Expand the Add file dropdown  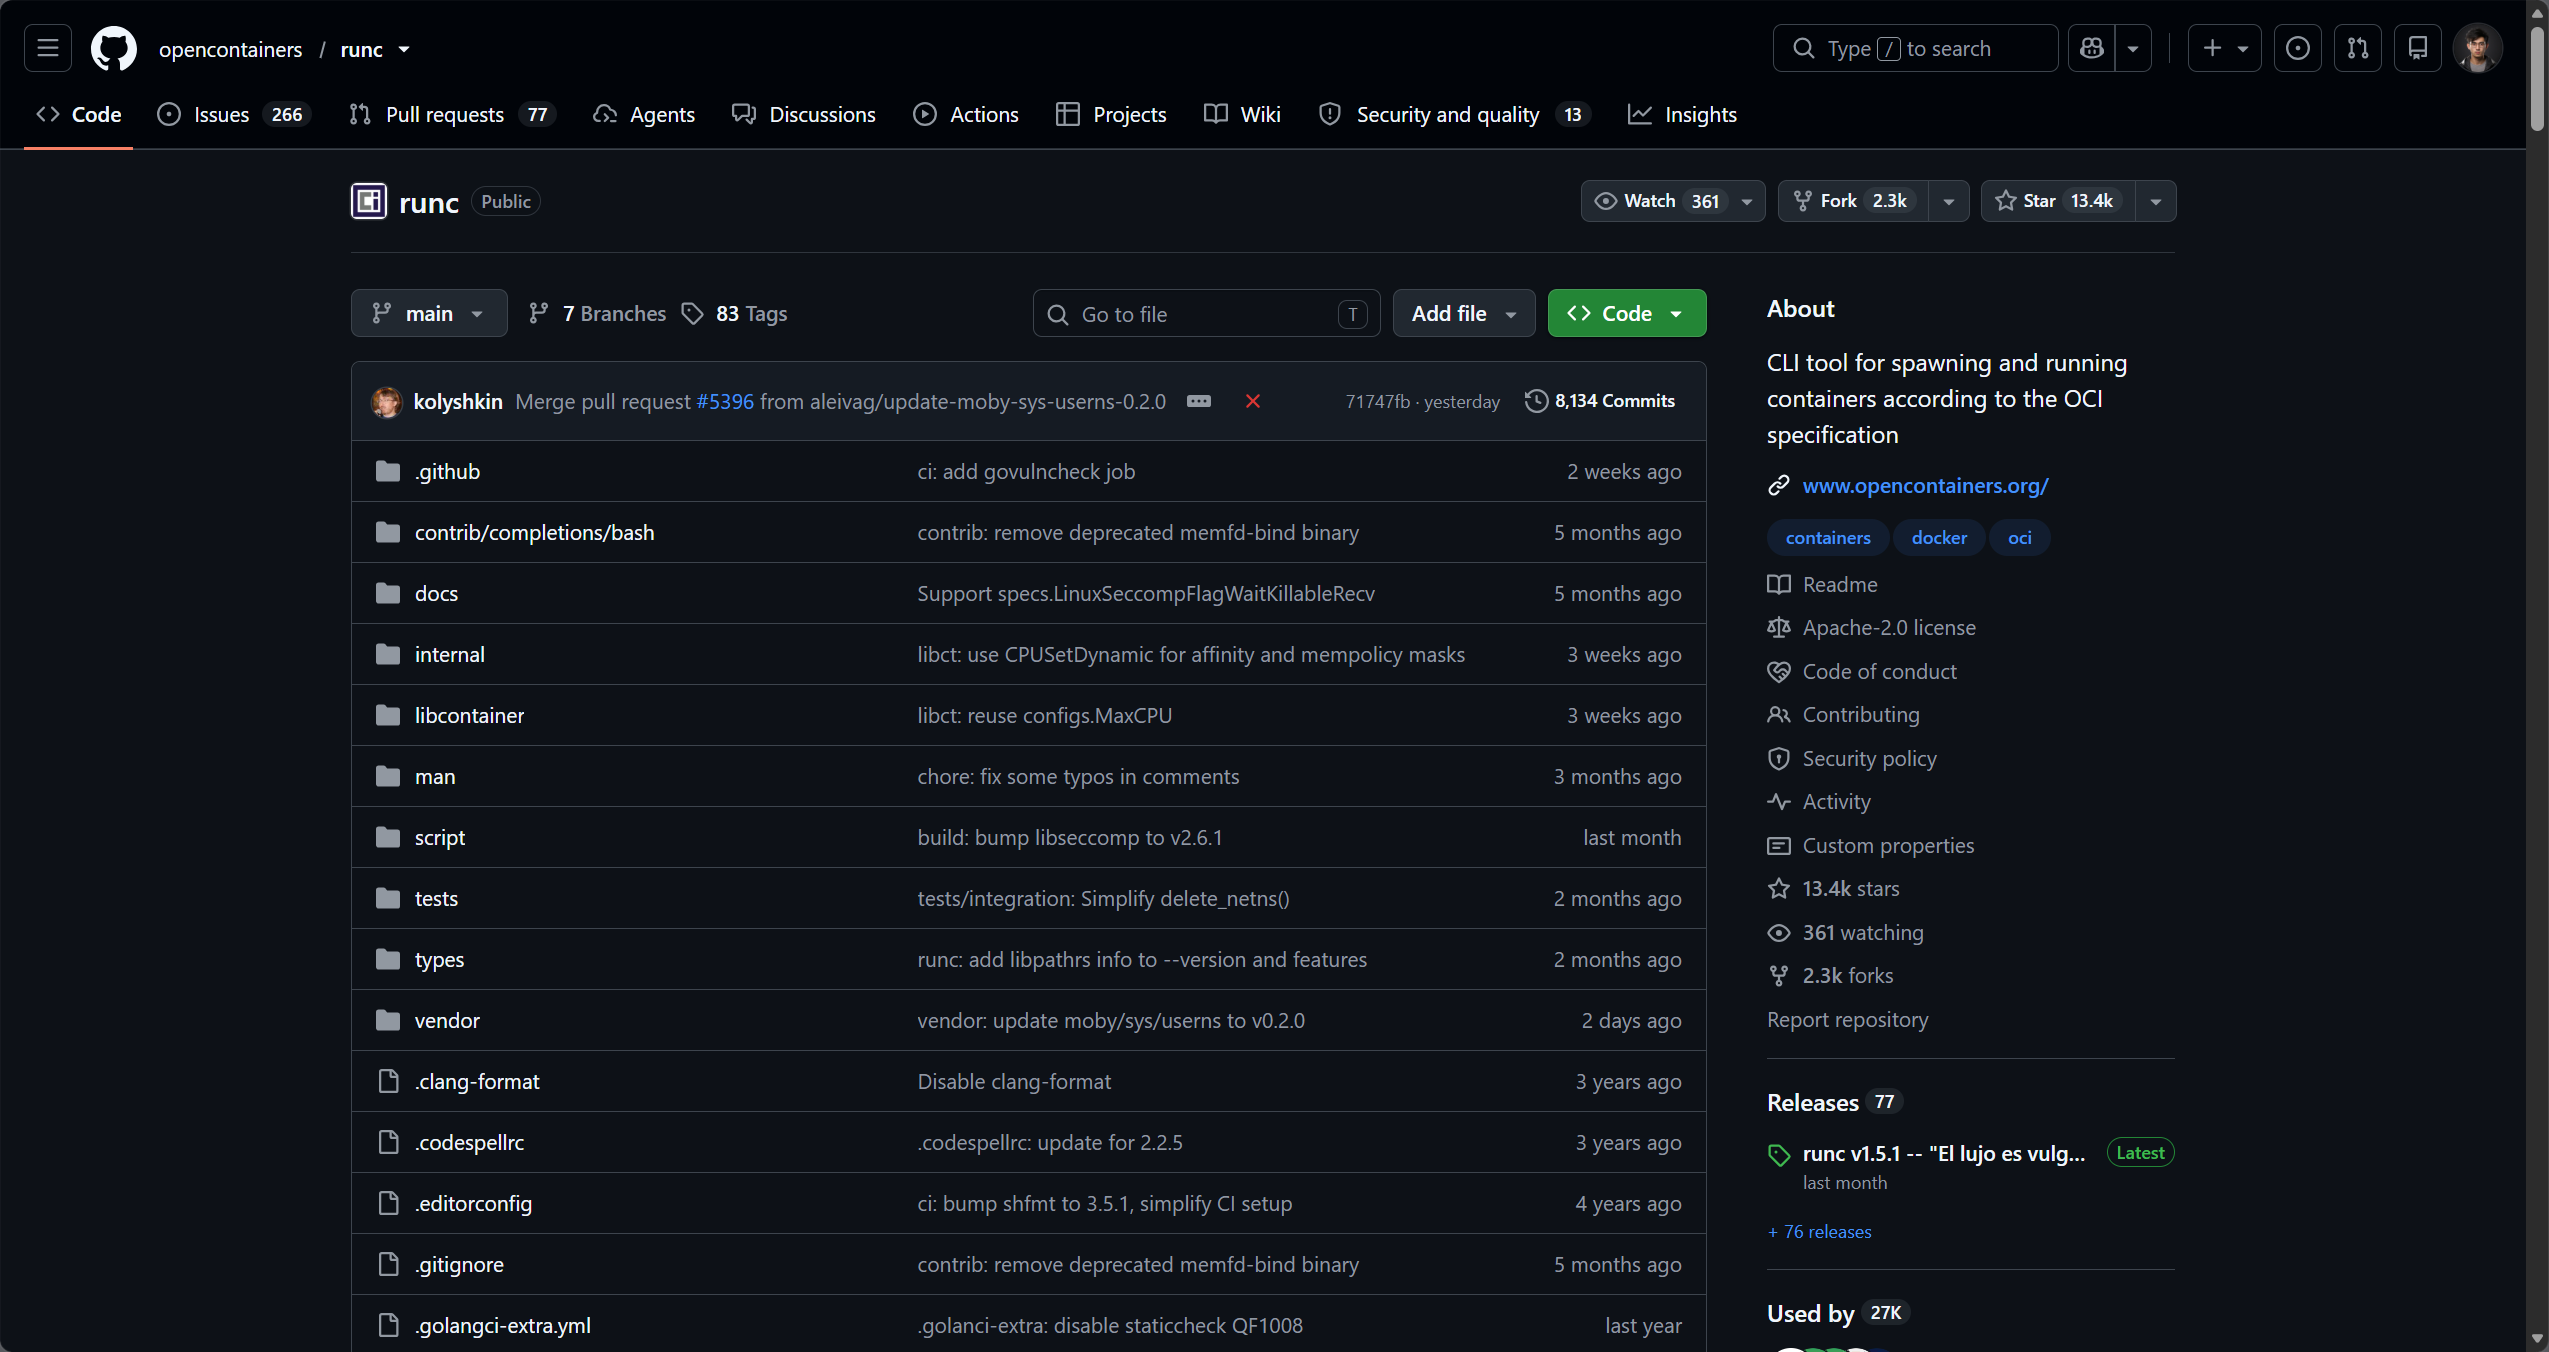(x=1464, y=314)
